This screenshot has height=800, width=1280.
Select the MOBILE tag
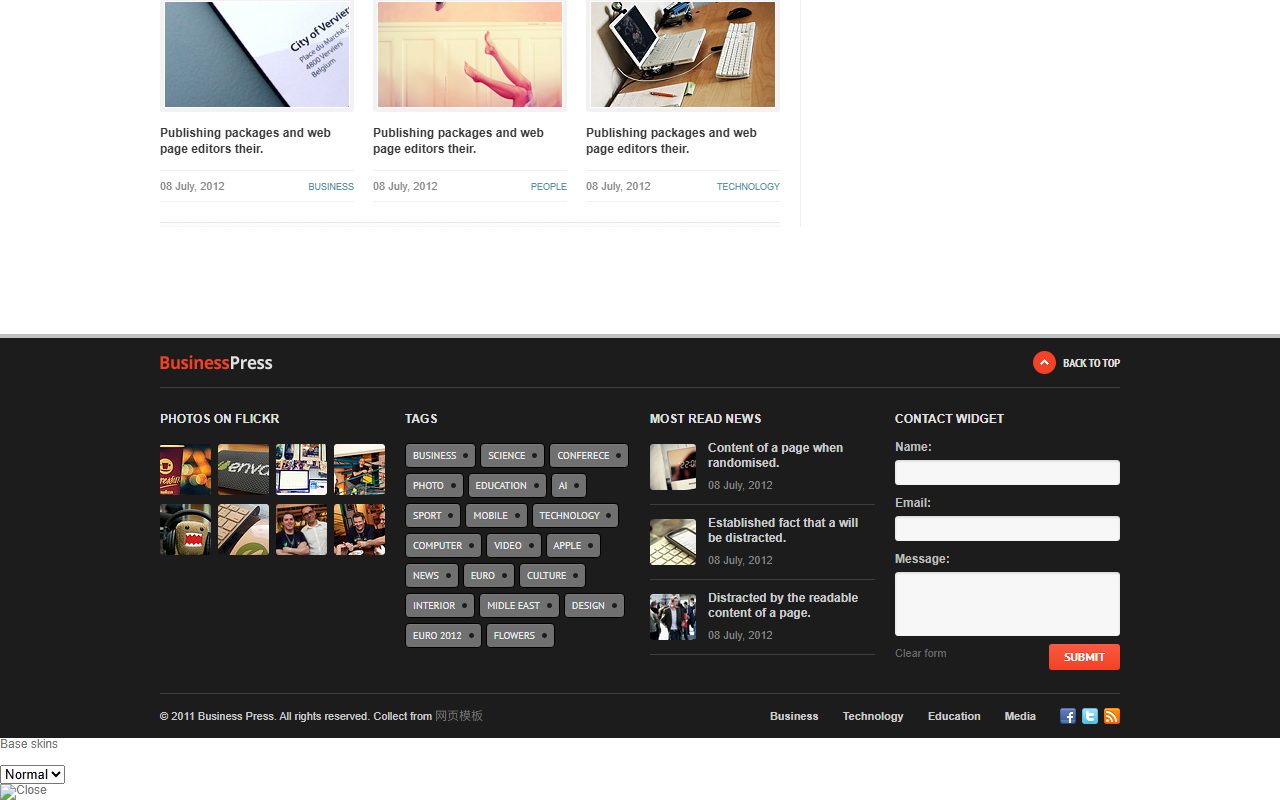pos(497,516)
